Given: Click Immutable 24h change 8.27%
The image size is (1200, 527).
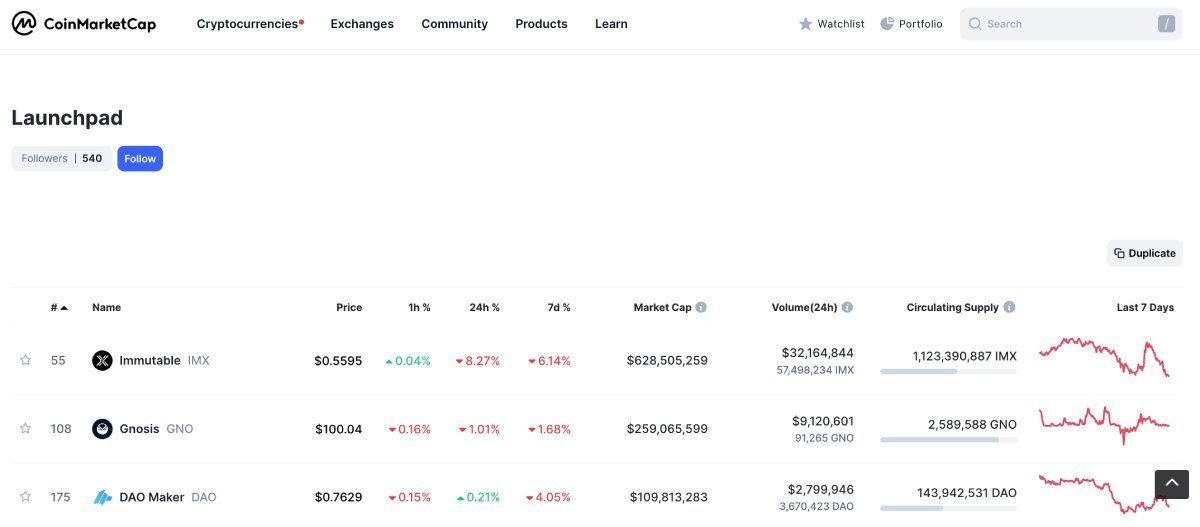Looking at the screenshot, I should [x=477, y=360].
